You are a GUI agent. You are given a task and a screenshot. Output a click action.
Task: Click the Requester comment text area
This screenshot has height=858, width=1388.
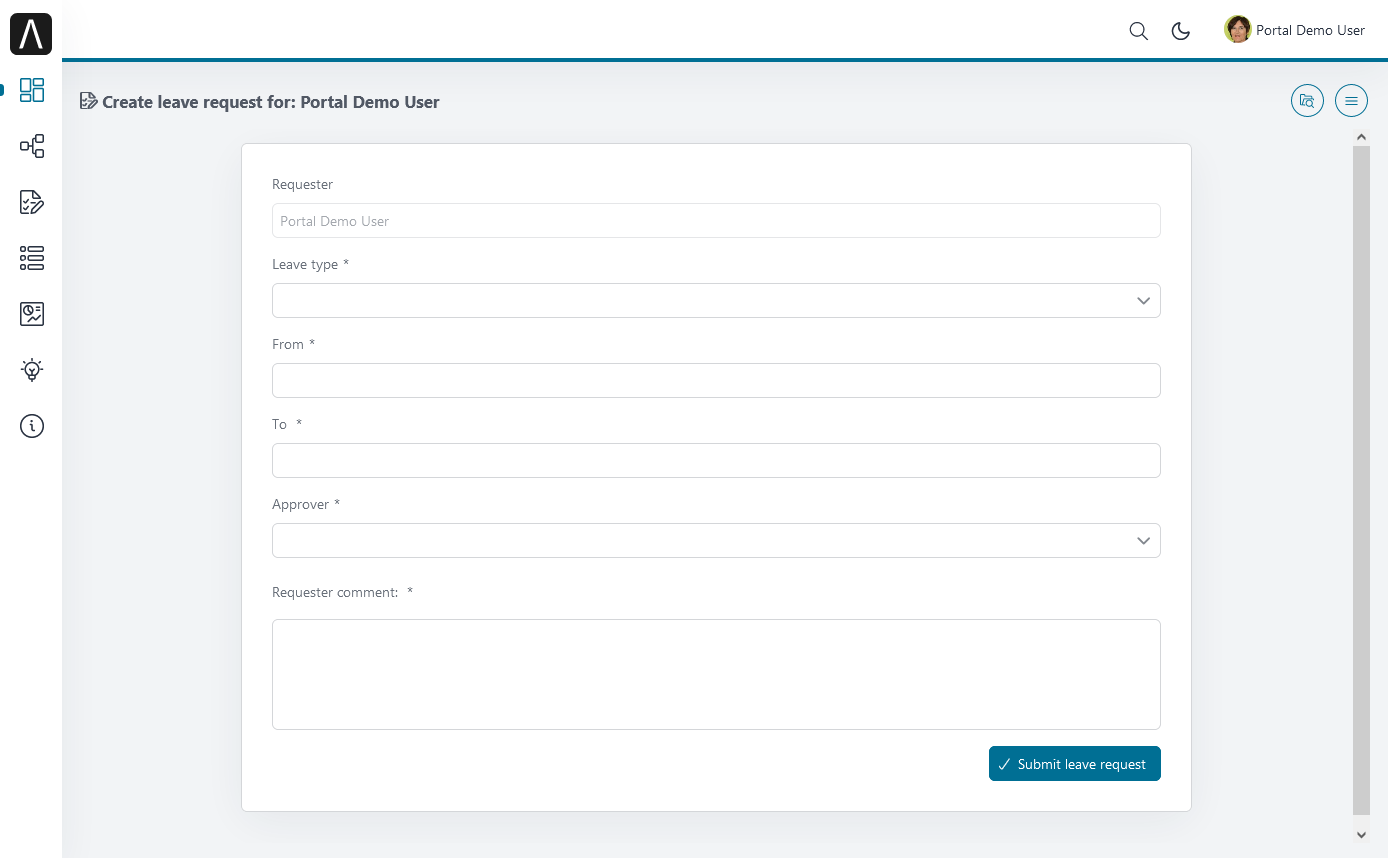[716, 674]
